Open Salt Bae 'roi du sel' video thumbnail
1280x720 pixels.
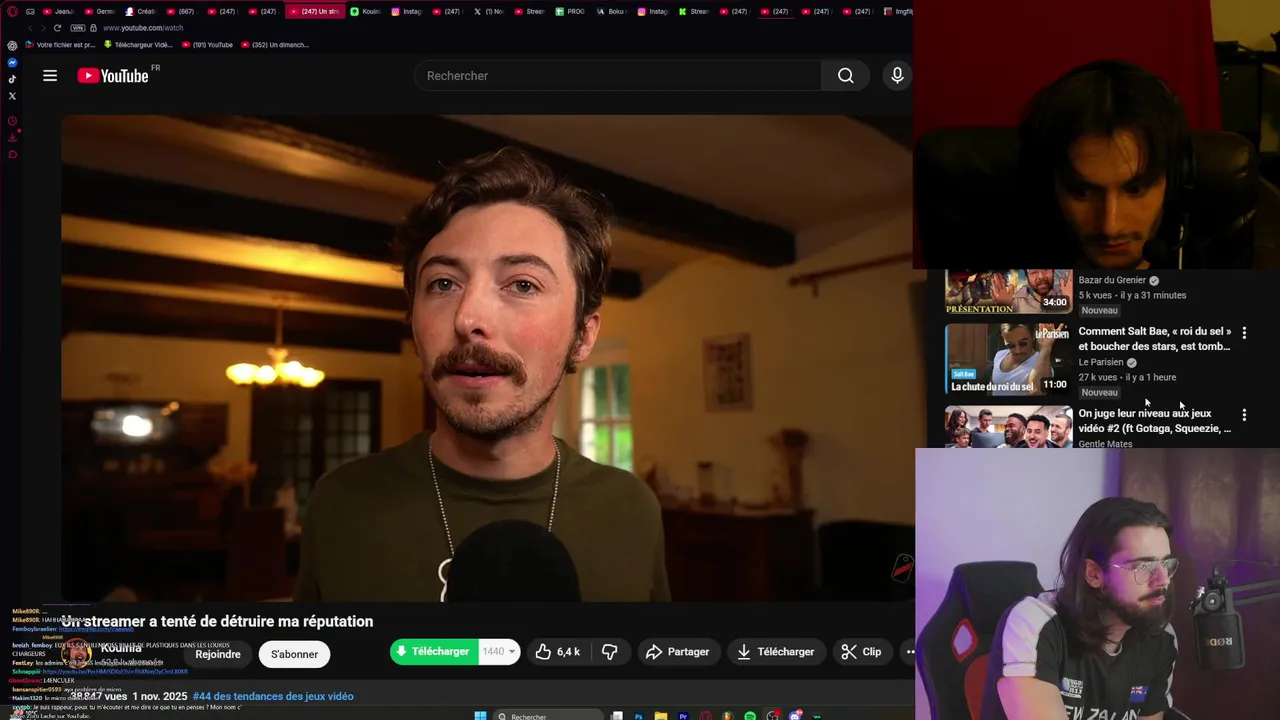1009,360
